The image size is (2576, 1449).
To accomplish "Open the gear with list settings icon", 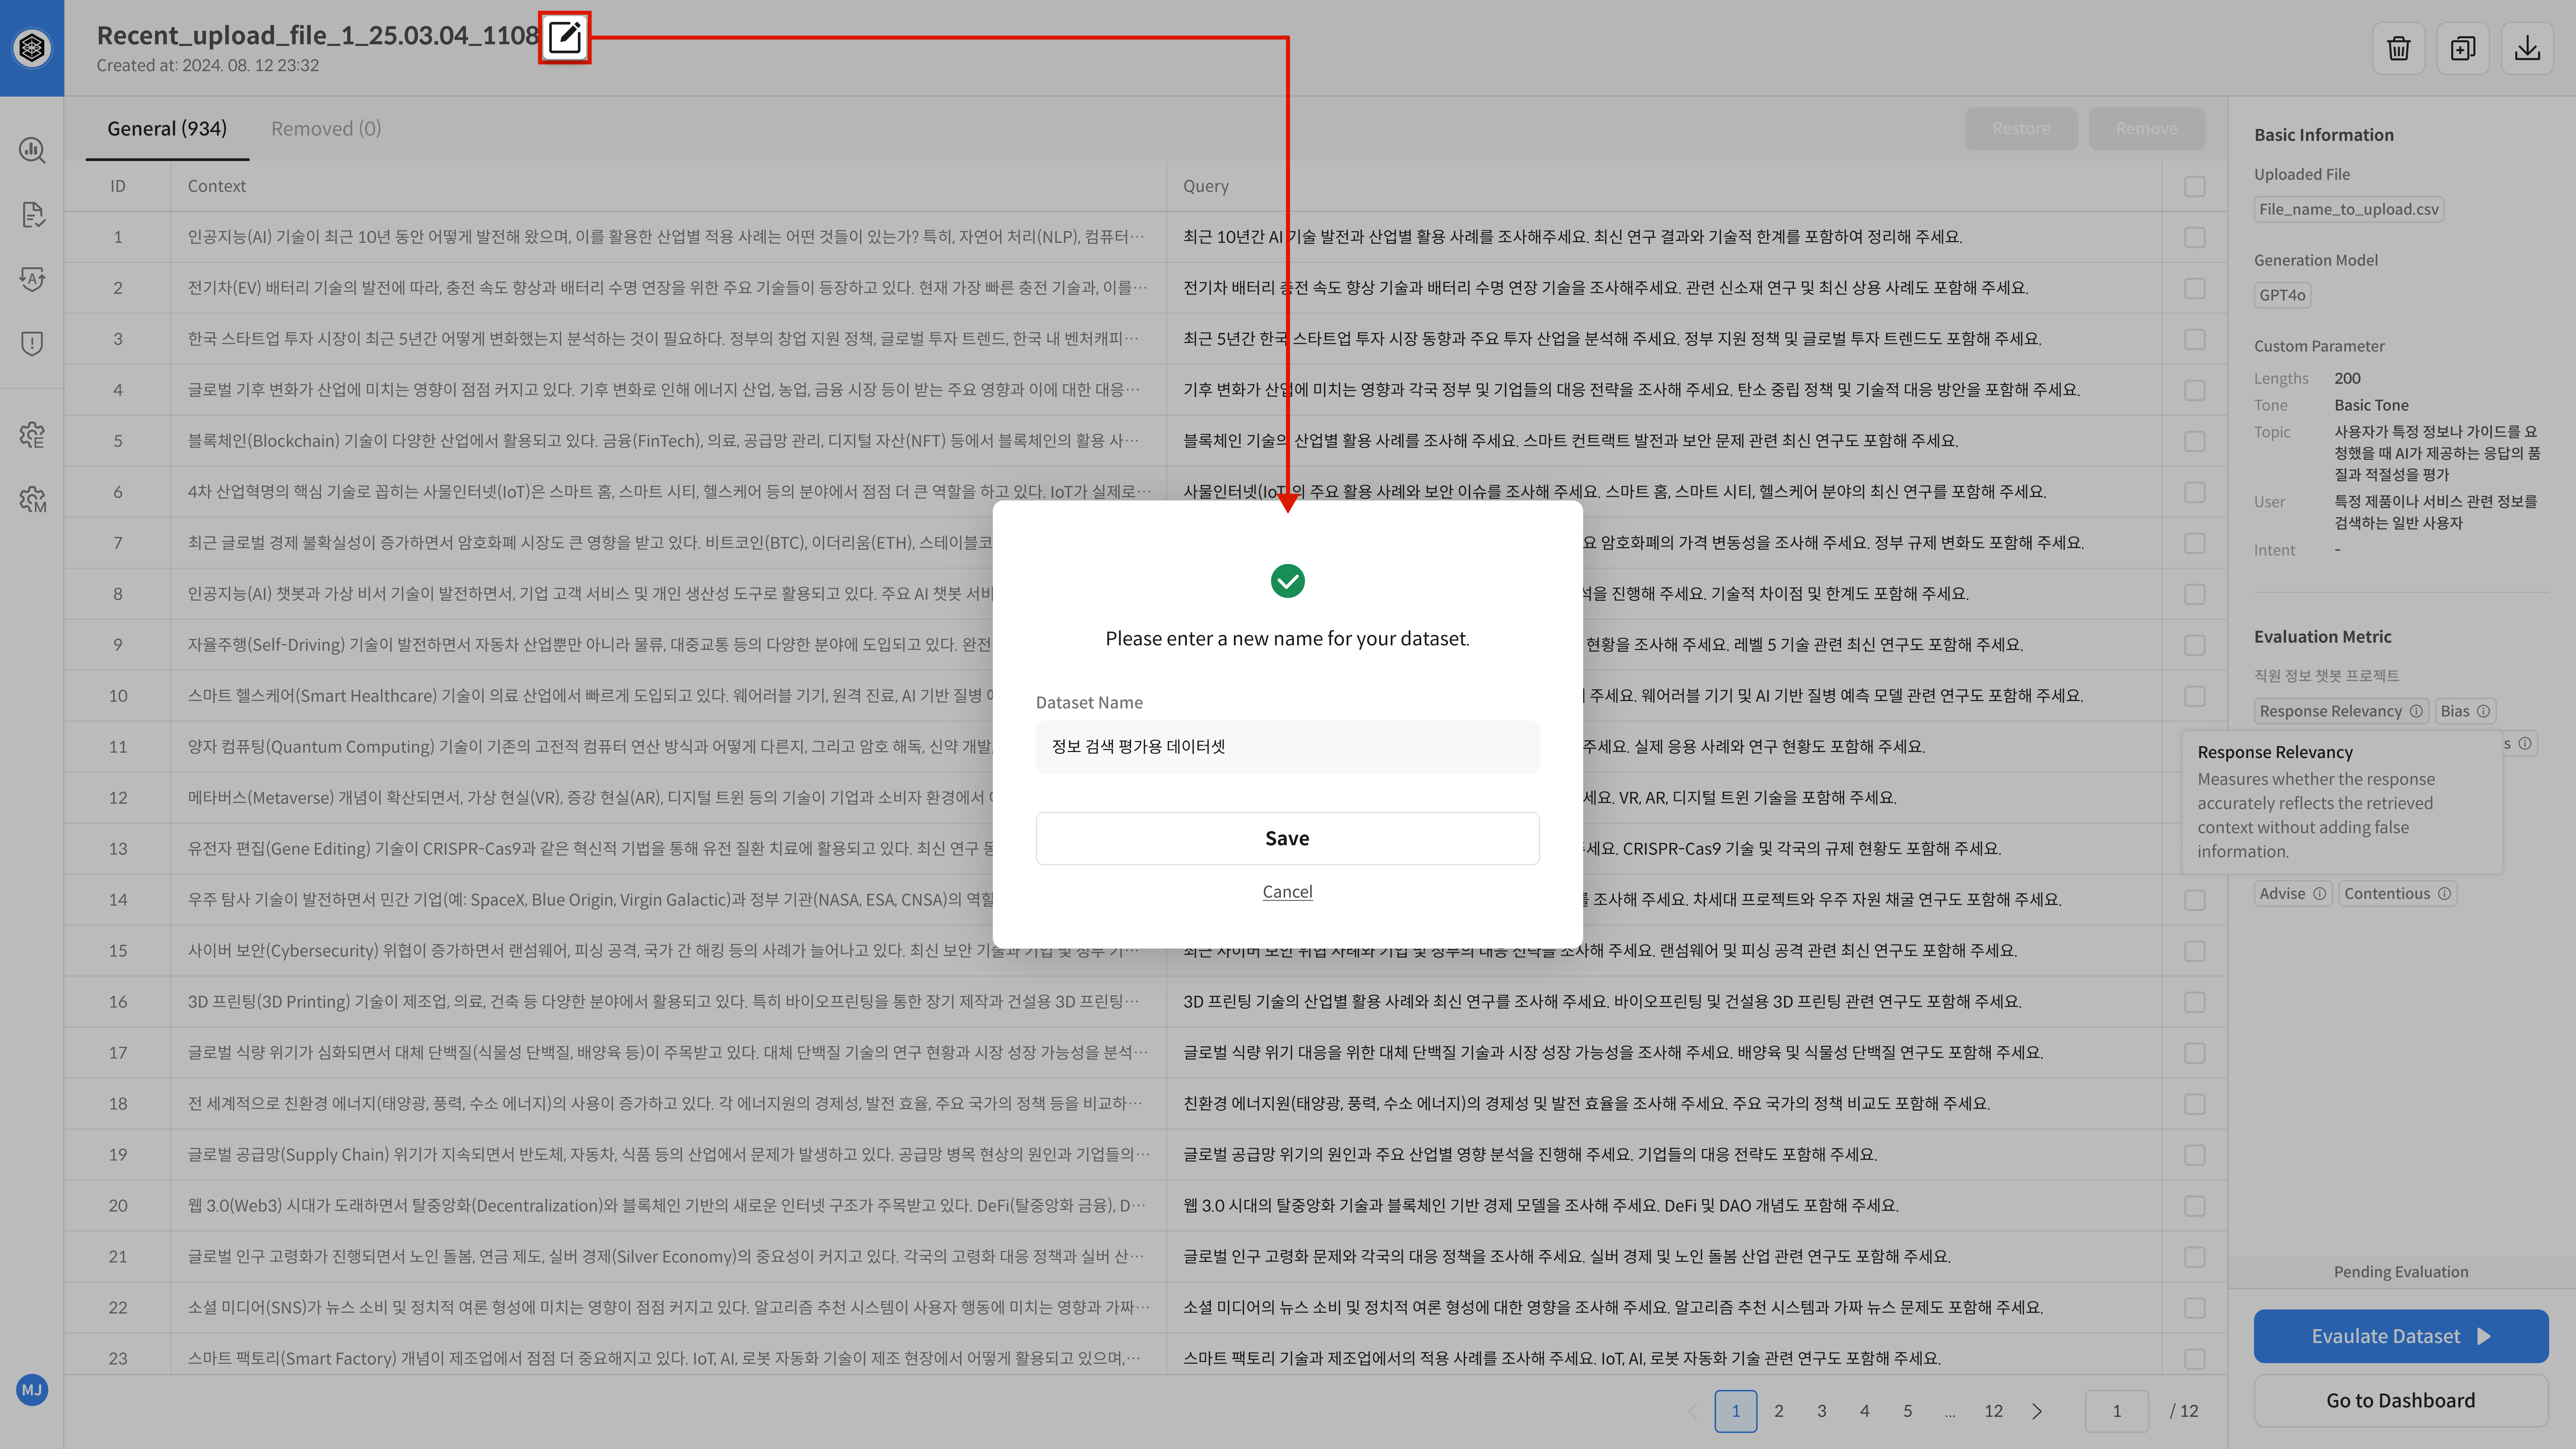I will [x=32, y=435].
